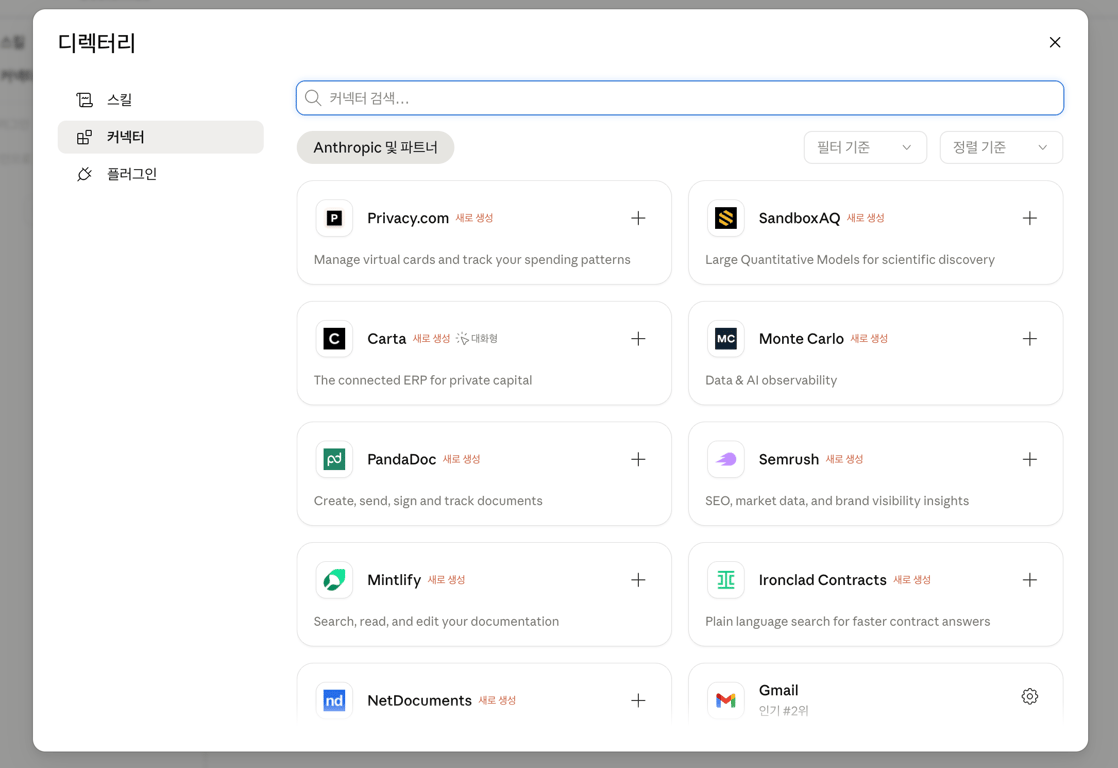
Task: Click the 인기 #2위 label under Gmail
Action: tap(784, 710)
